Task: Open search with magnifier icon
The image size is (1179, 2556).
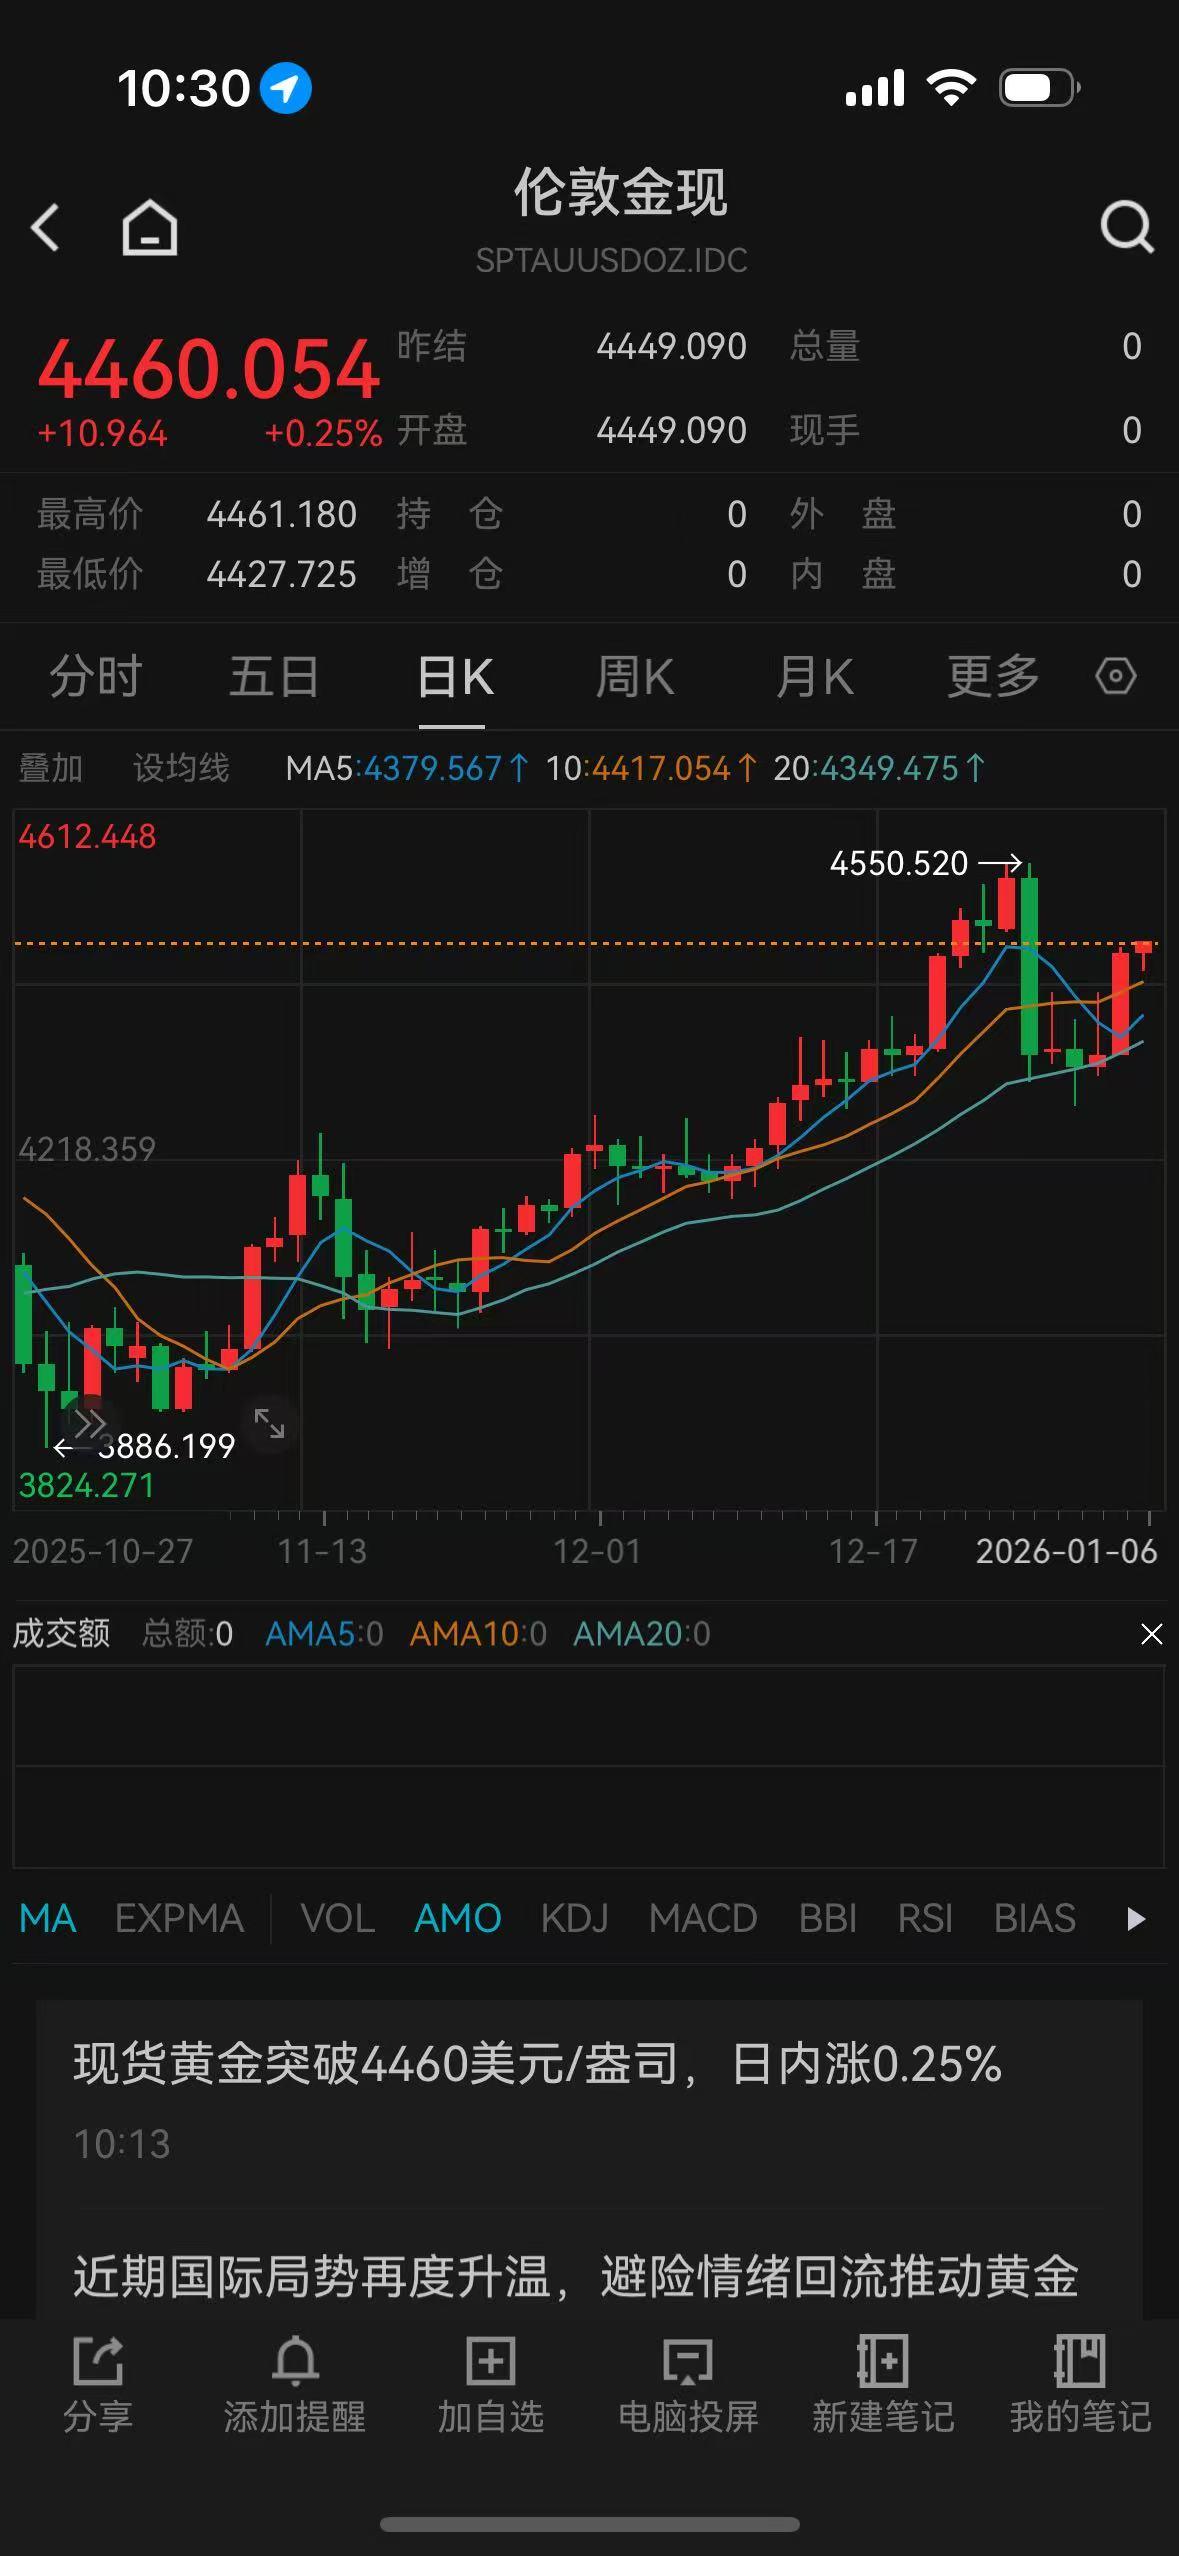Action: pos(1126,228)
